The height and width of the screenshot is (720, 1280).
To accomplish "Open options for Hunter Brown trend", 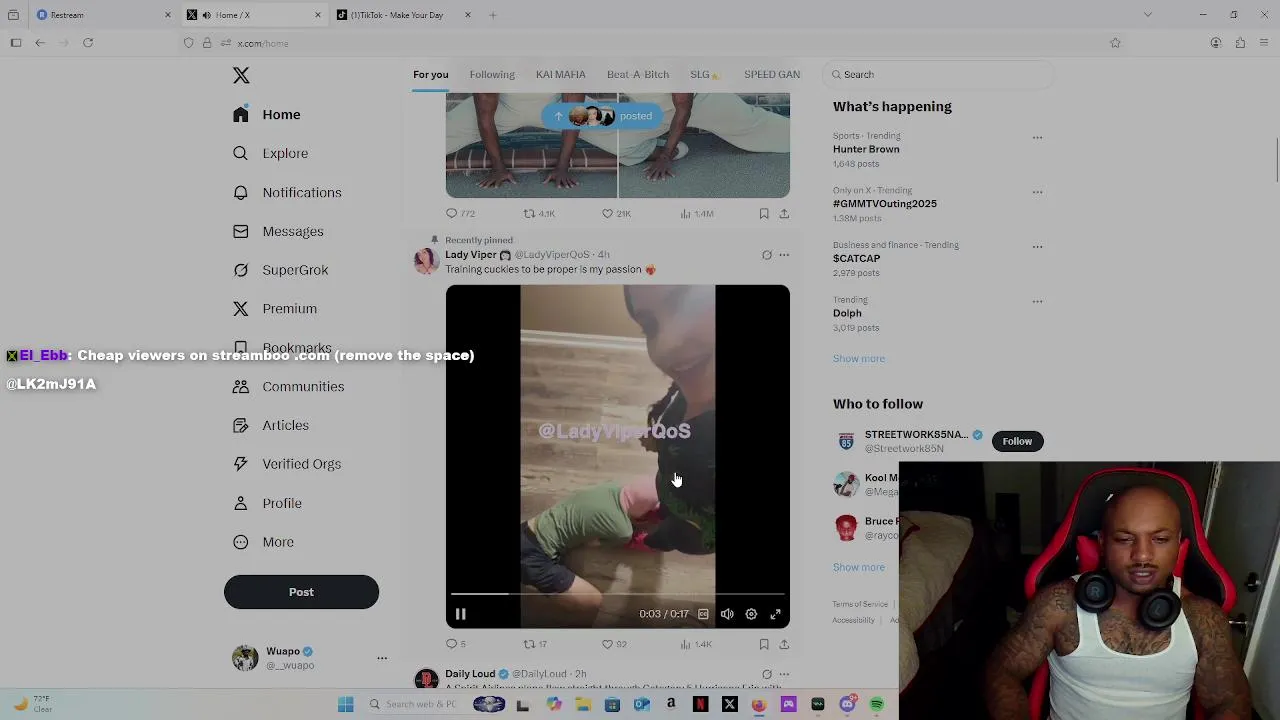I will (1037, 137).
